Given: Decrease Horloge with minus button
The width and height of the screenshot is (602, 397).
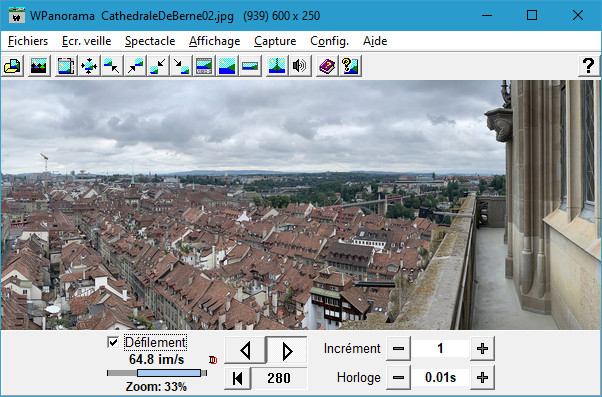Looking at the screenshot, I should click(x=398, y=378).
